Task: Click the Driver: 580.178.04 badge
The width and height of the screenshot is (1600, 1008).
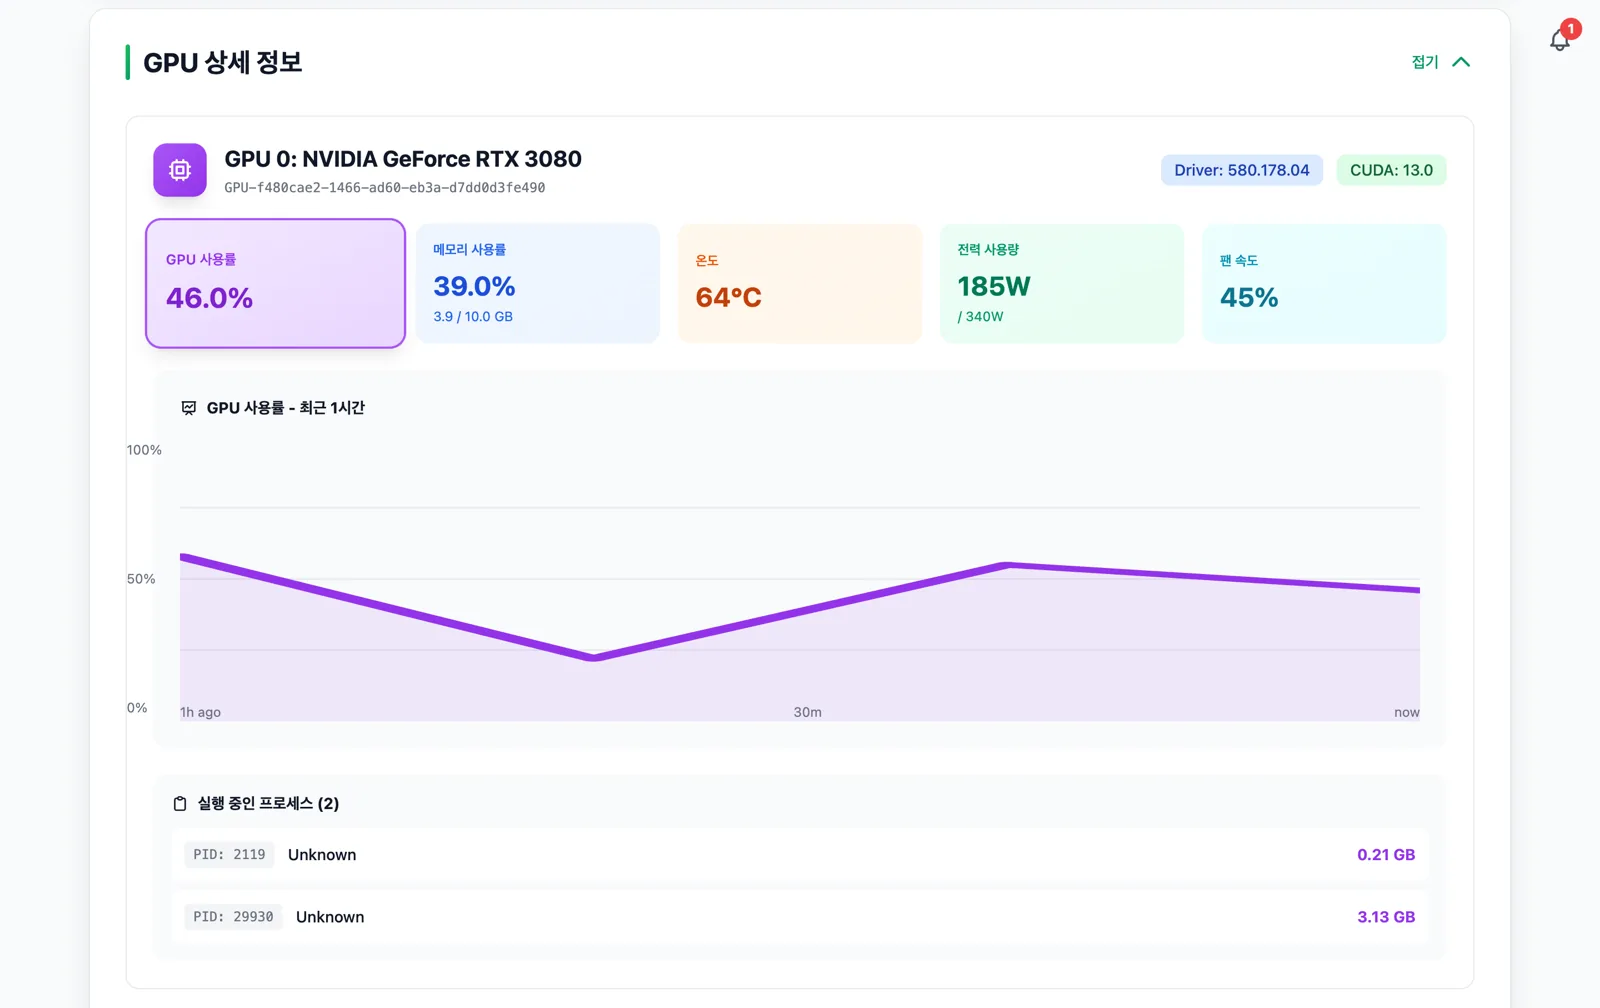Action: point(1242,170)
